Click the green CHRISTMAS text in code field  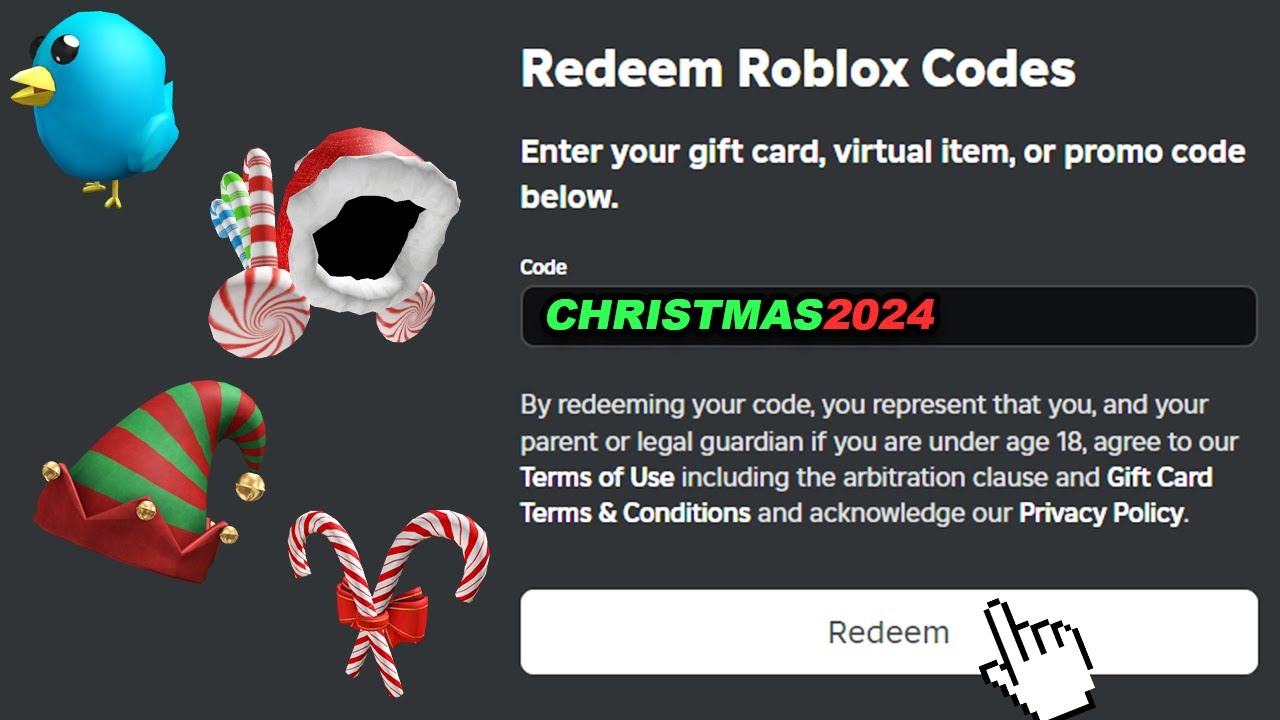[x=684, y=316]
